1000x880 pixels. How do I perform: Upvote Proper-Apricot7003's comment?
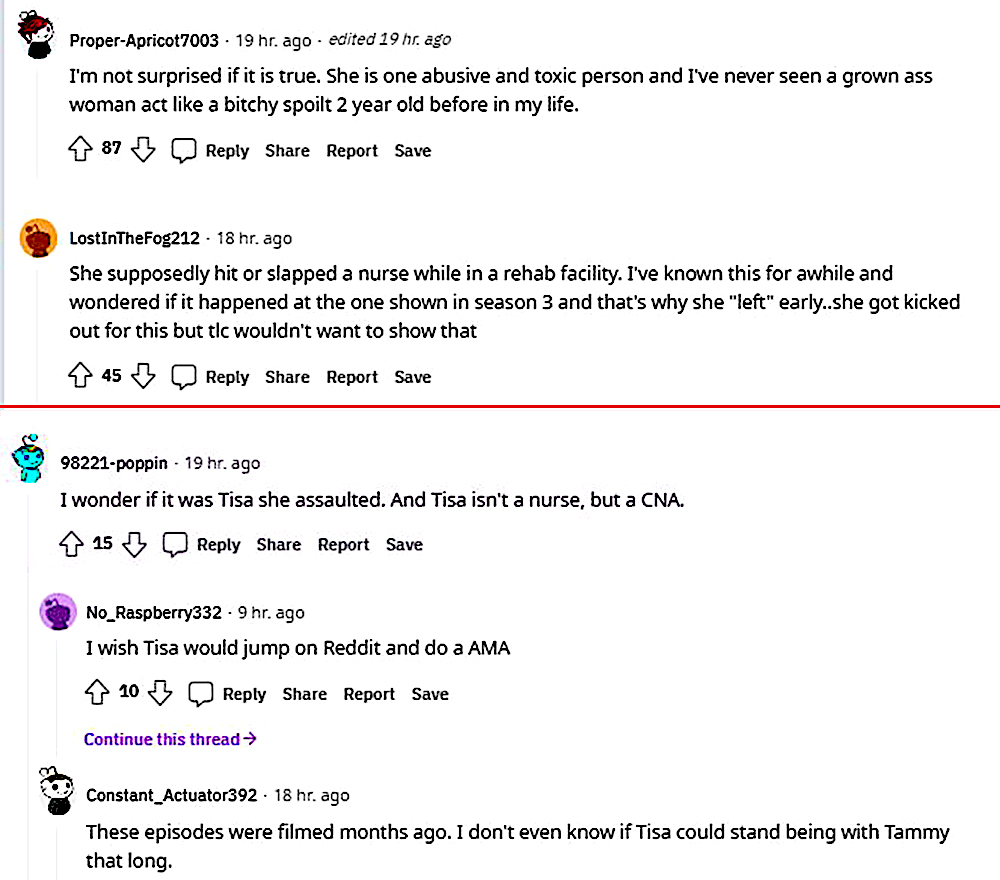pos(79,150)
